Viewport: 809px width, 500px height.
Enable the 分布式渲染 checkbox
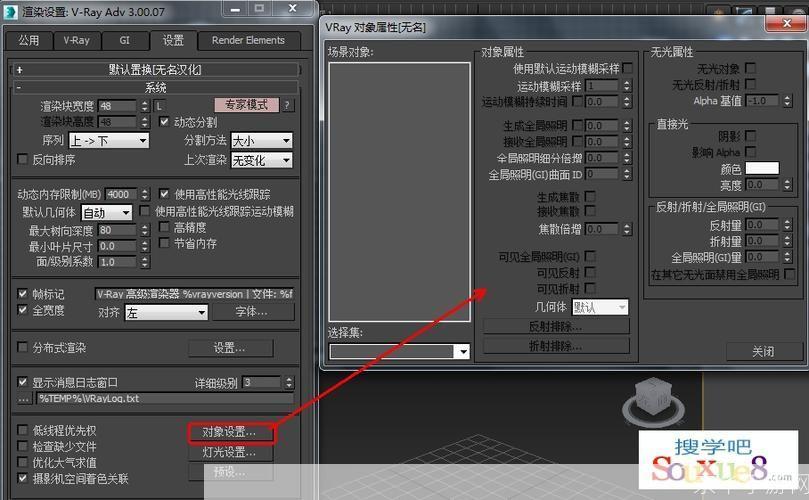[22, 347]
